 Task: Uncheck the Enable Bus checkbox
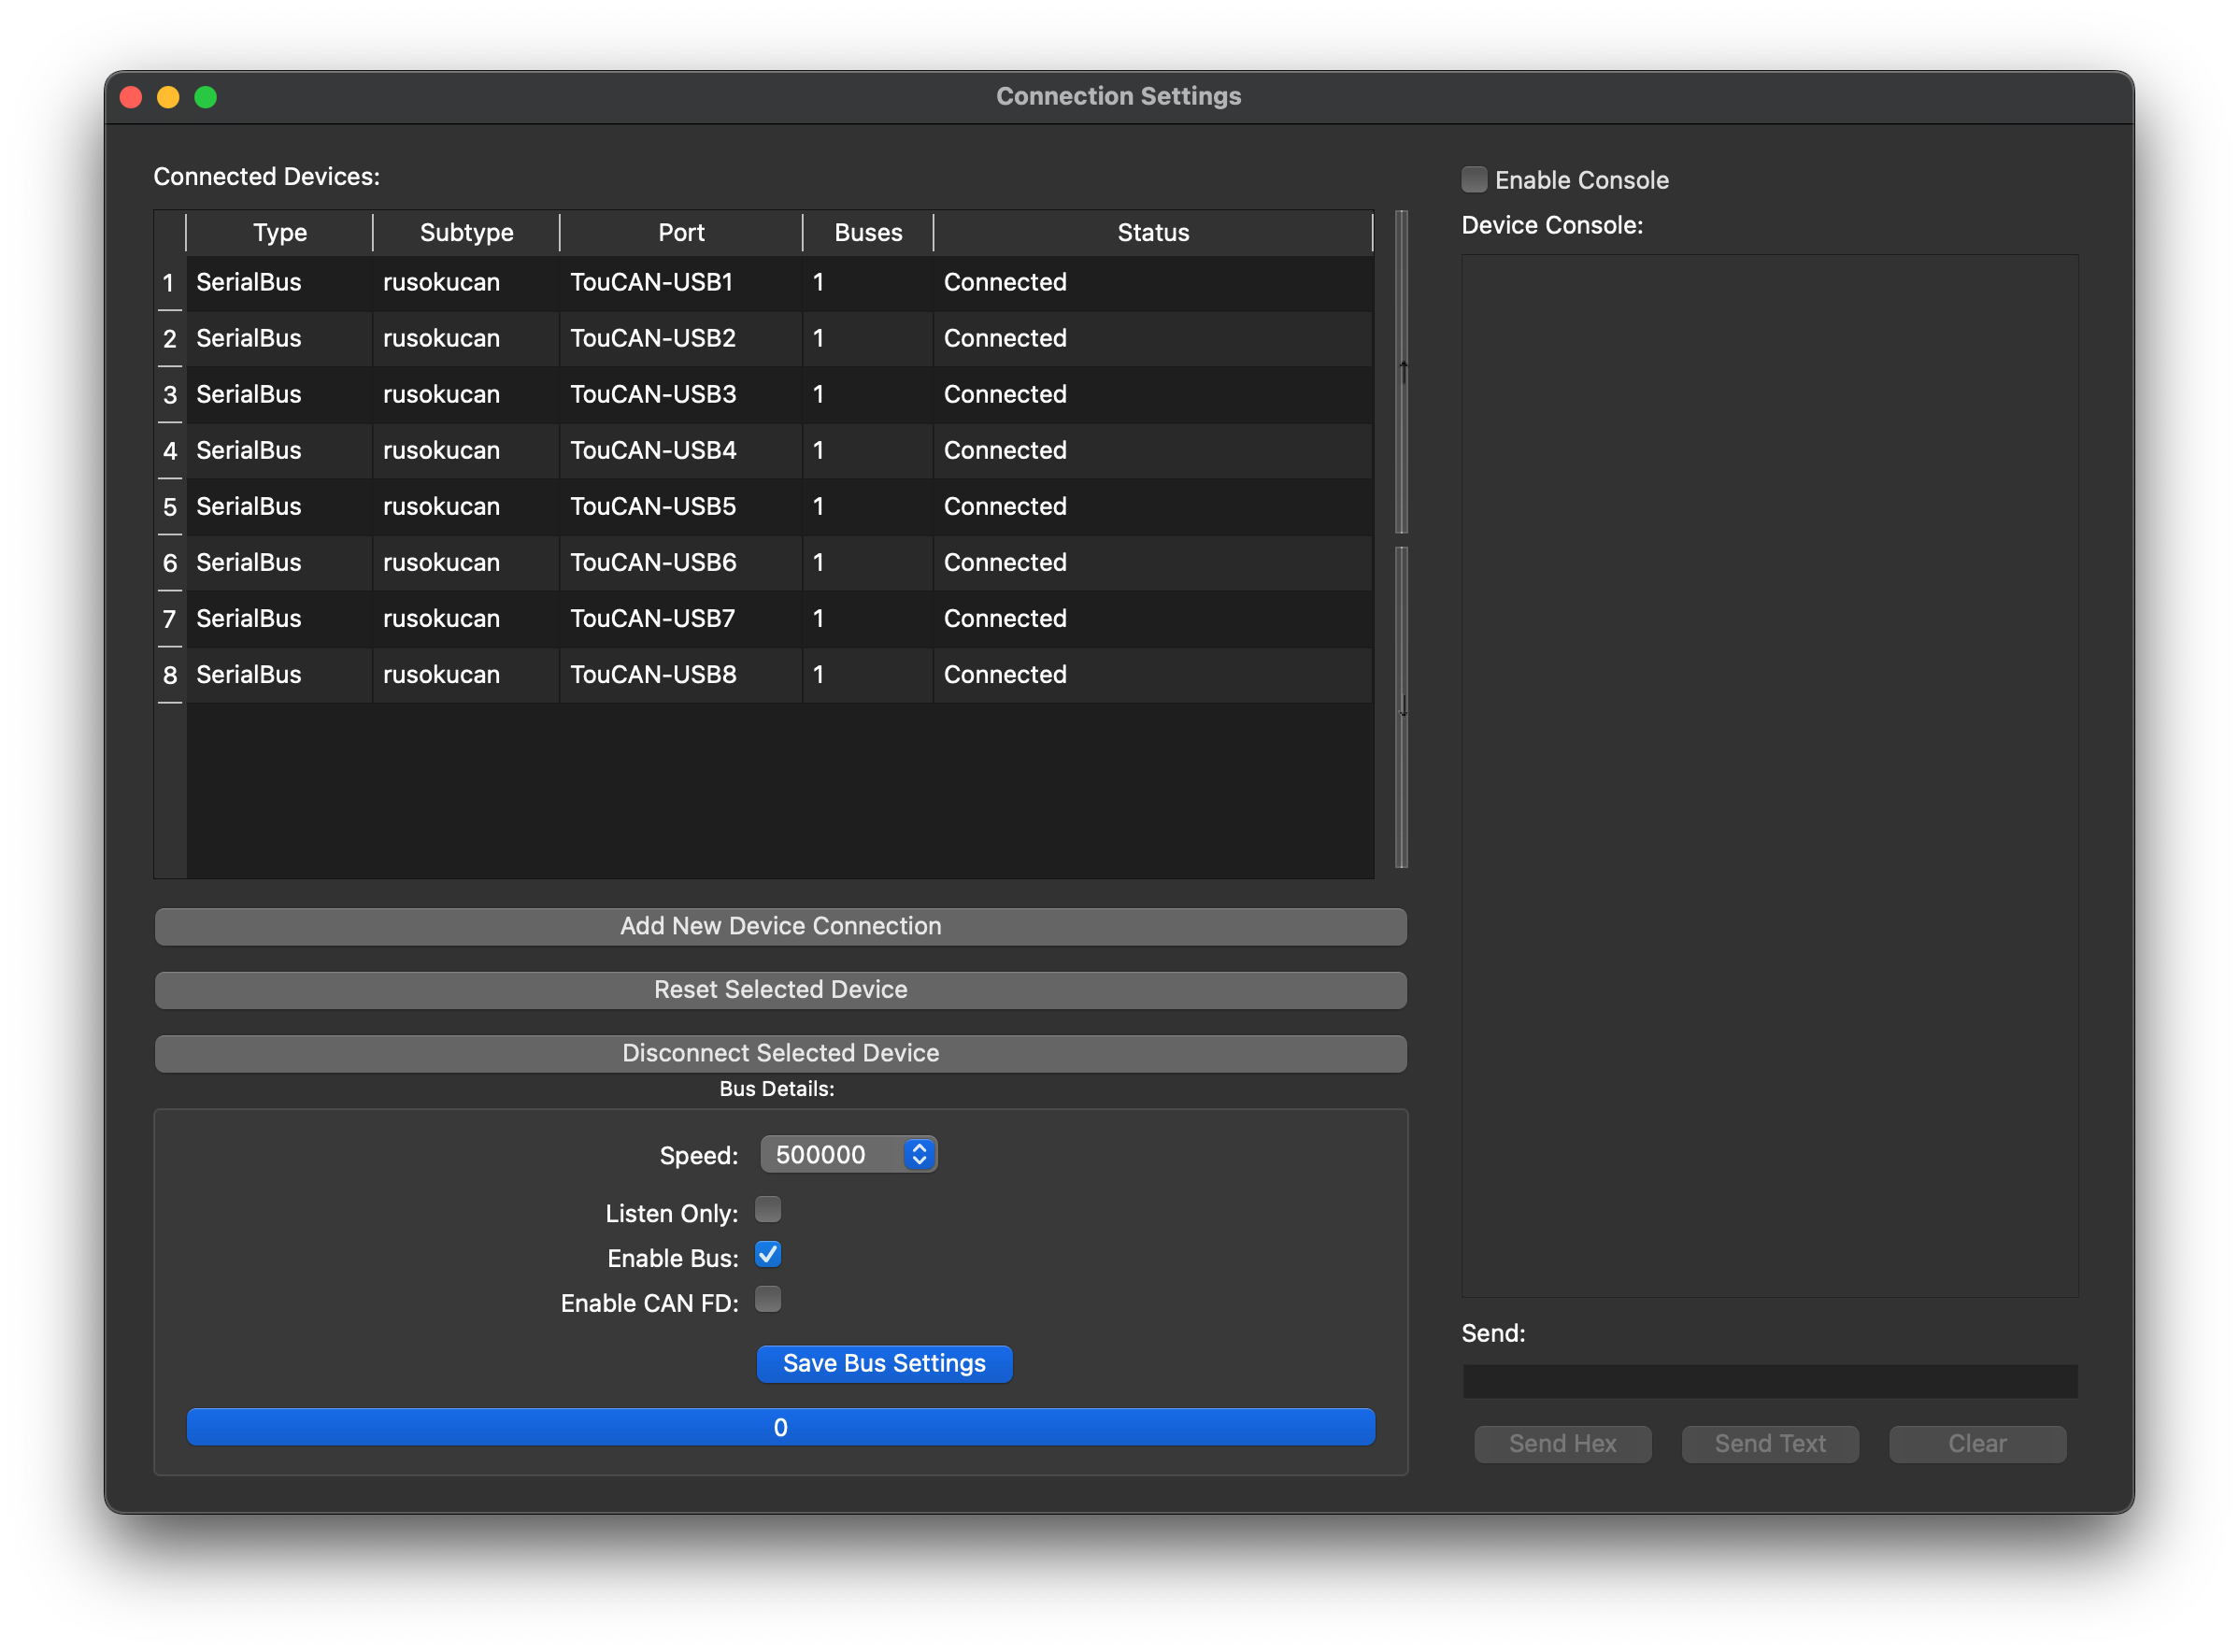tap(768, 1255)
